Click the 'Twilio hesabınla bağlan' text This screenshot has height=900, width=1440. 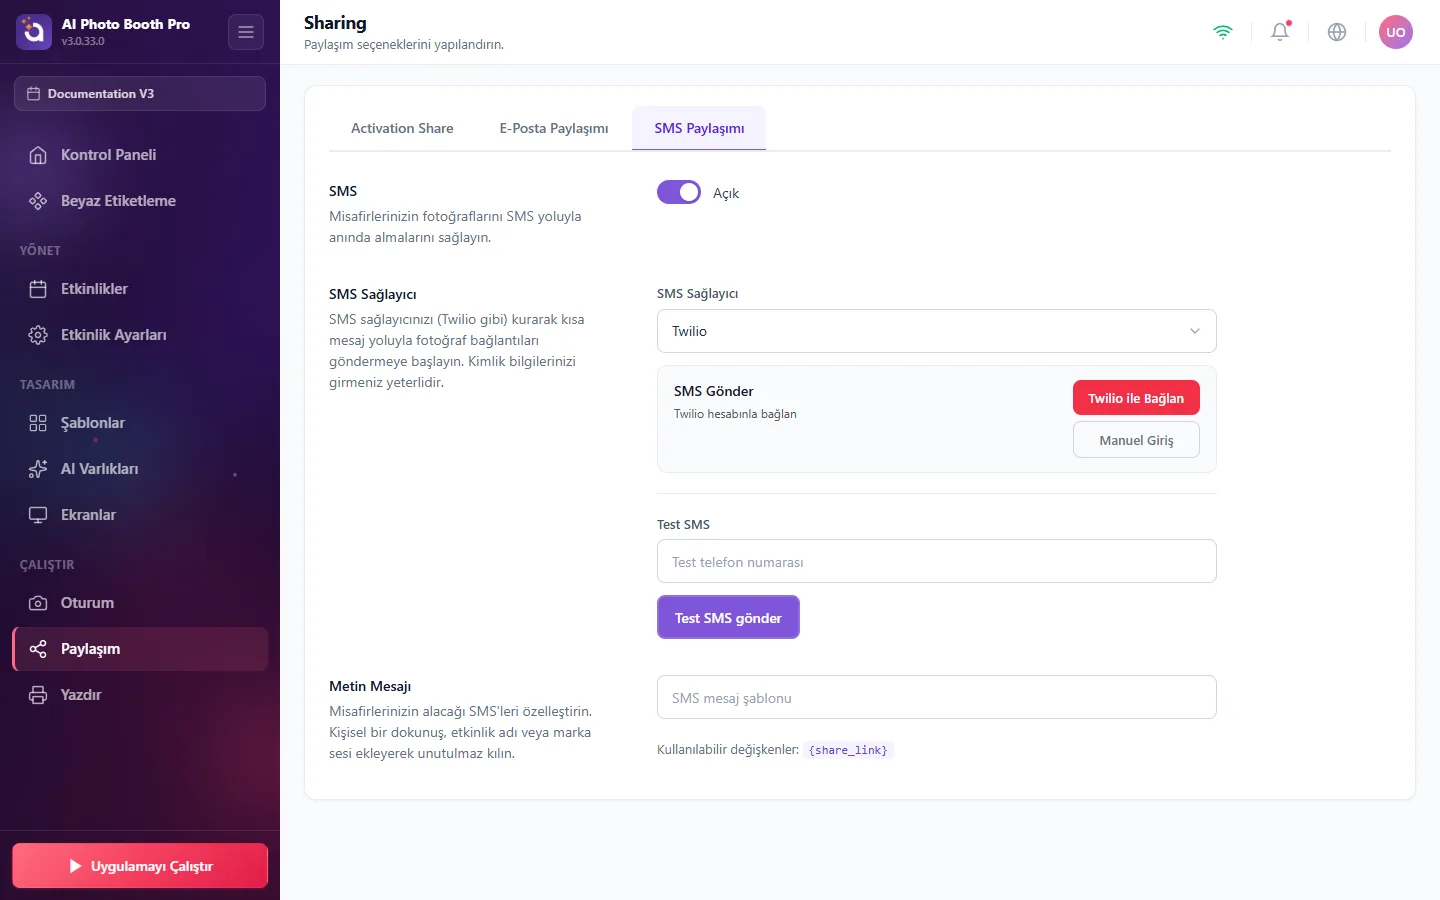click(x=735, y=414)
